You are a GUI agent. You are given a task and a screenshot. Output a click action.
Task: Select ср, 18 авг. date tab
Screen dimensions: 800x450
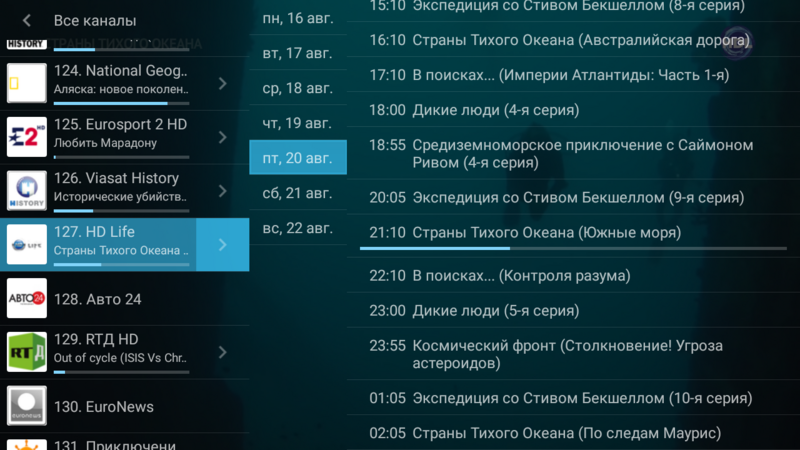coord(298,88)
